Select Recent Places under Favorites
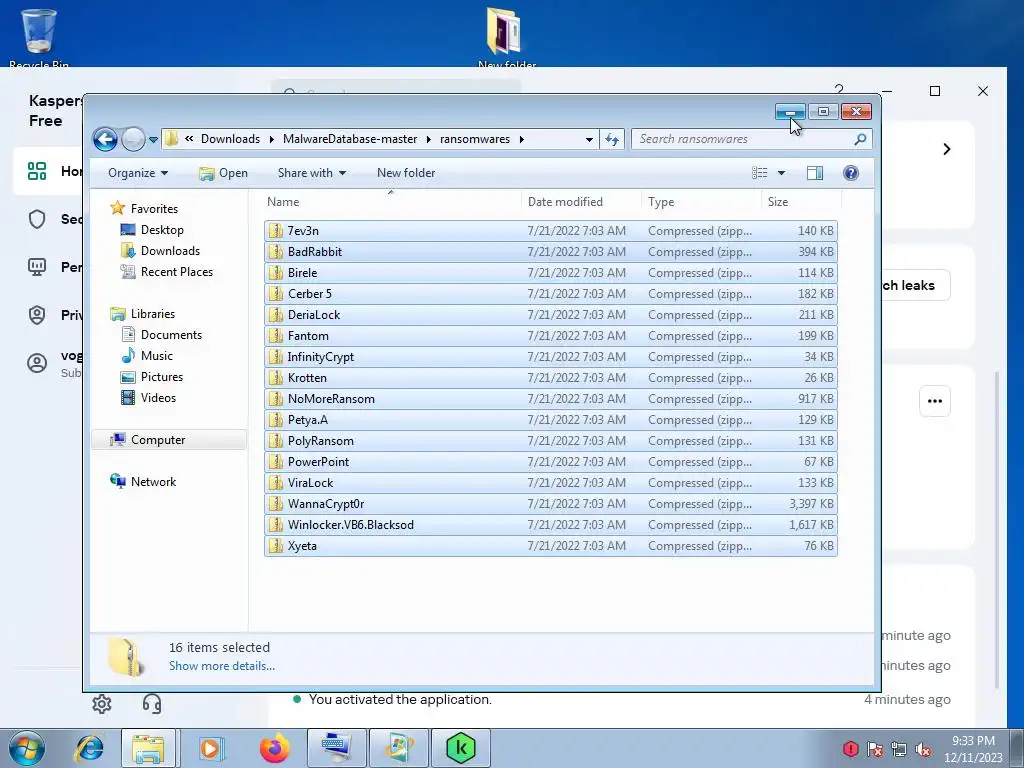Screen dimensions: 1024x768 click(x=176, y=272)
